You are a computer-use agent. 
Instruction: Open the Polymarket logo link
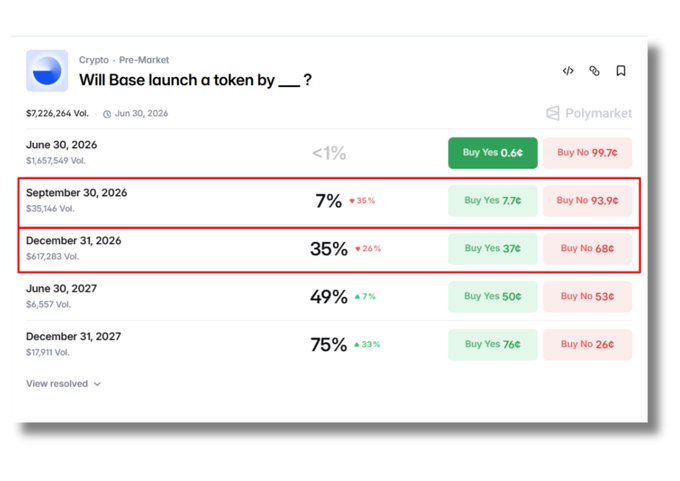click(588, 113)
